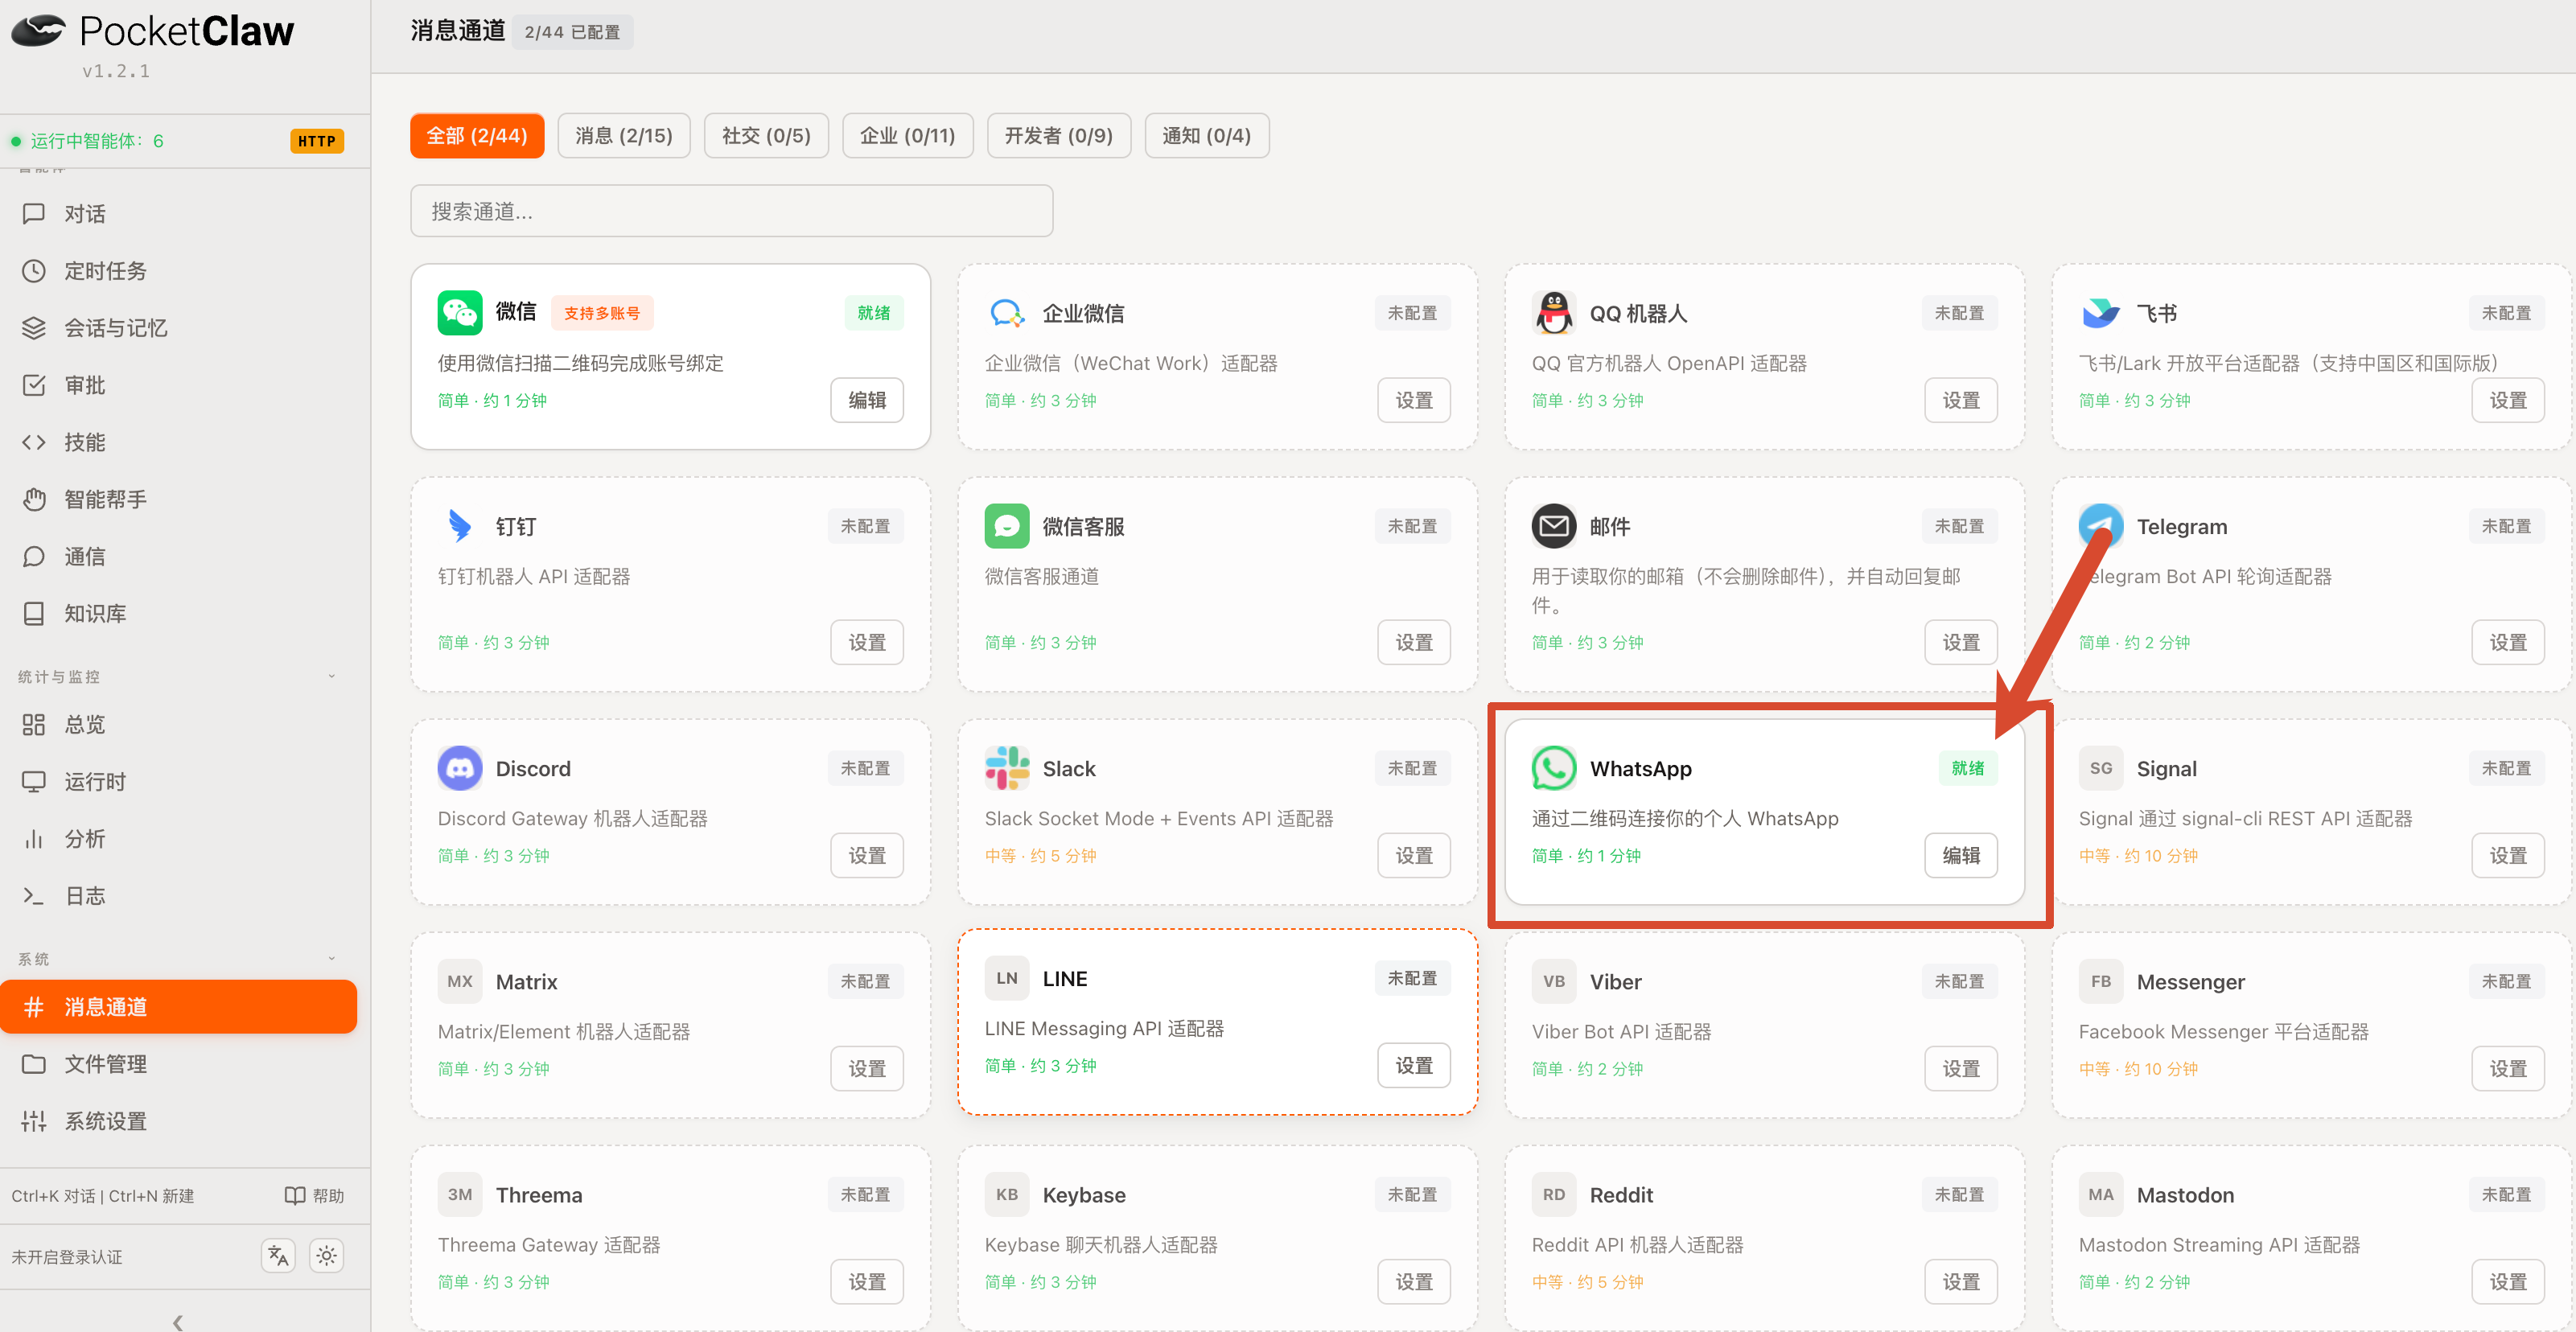This screenshot has width=2576, height=1332.
Task: Click the 就绪 status badge on WhatsApp
Action: pyautogui.click(x=1967, y=768)
